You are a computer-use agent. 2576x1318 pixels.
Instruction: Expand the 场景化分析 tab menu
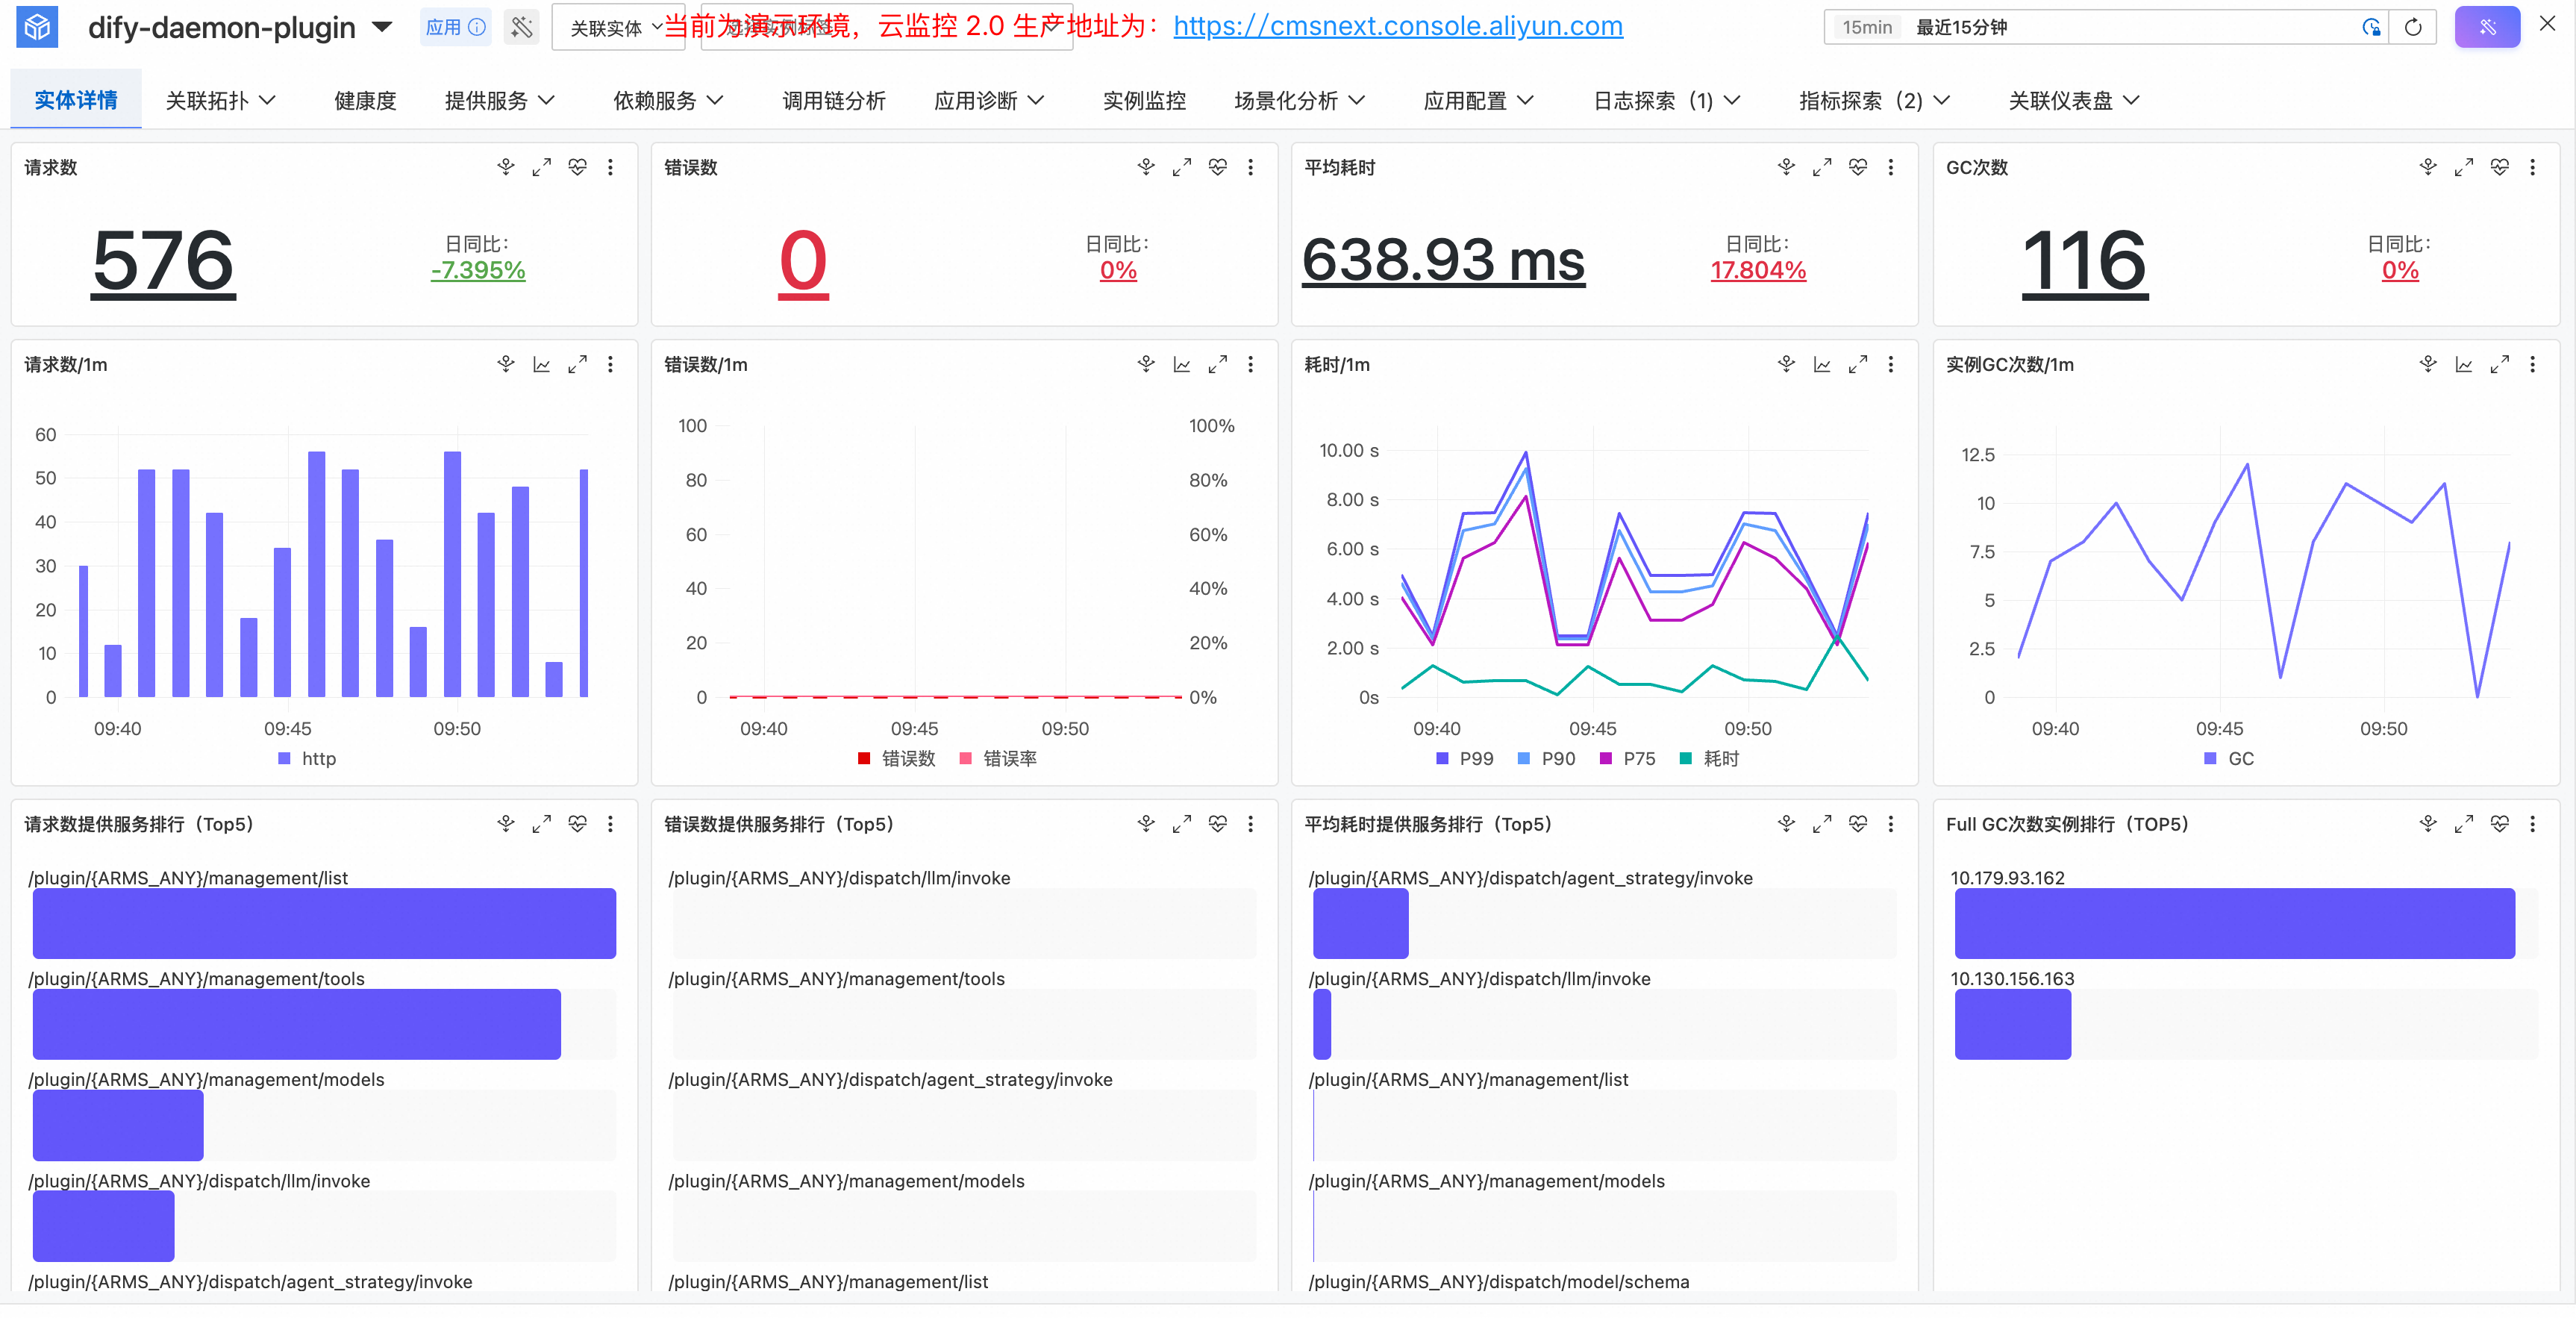(1299, 100)
